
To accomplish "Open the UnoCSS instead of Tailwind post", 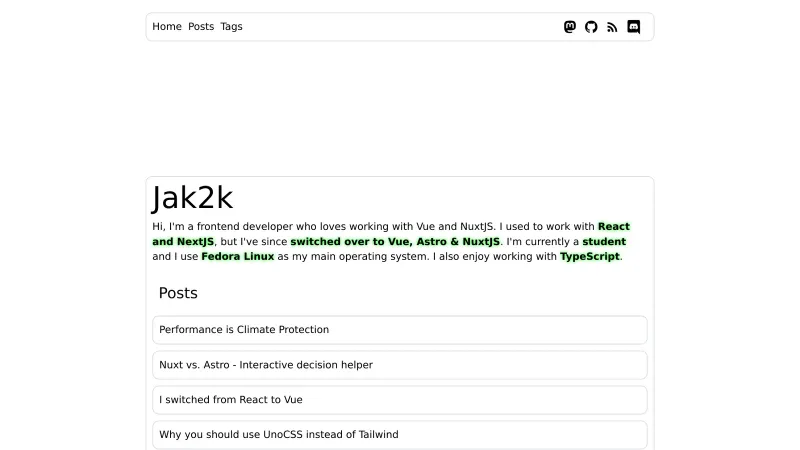I will point(279,435).
